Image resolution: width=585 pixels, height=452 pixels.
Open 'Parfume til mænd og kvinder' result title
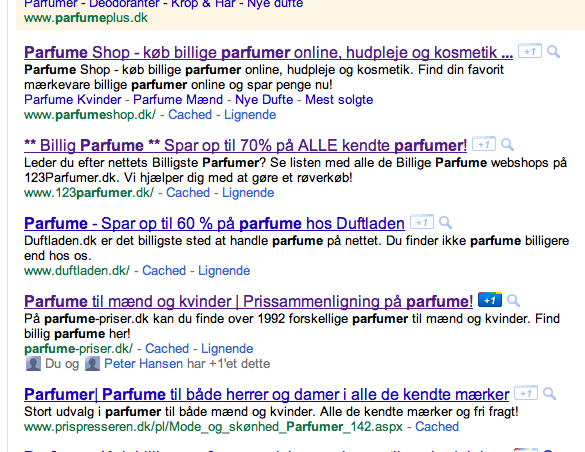(248, 301)
